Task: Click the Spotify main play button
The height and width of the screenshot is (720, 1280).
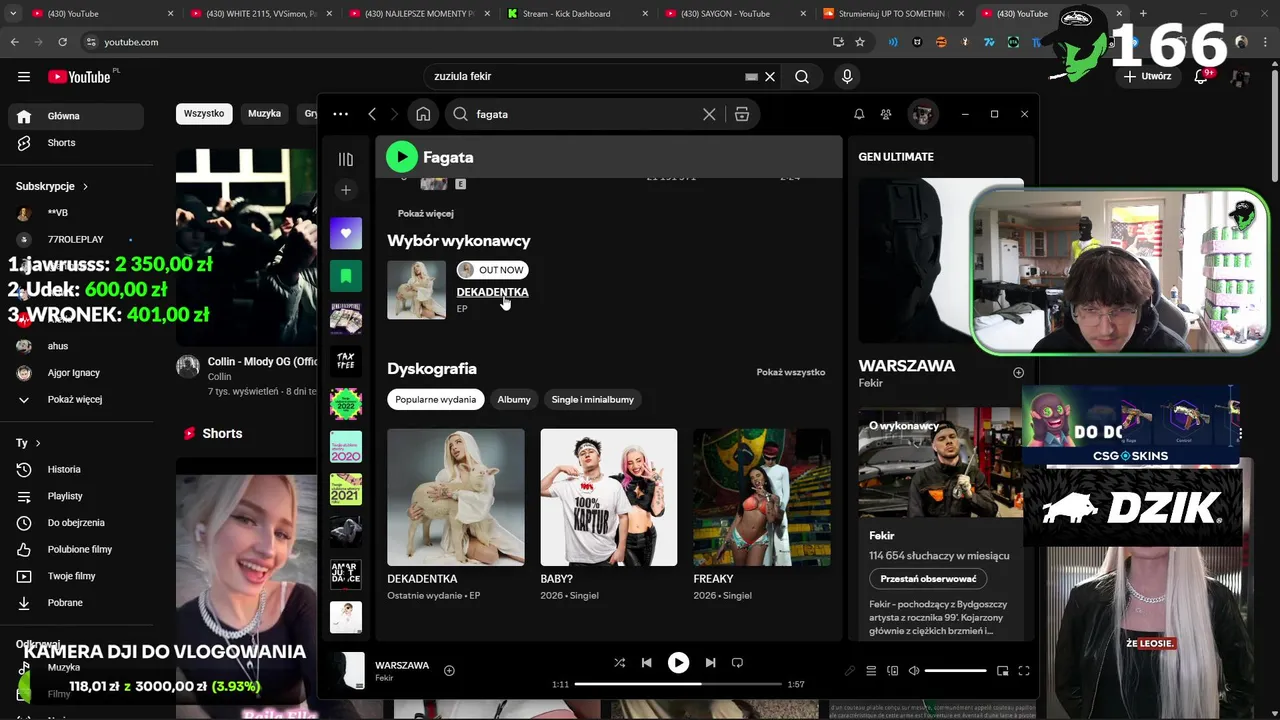Action: 678,662
